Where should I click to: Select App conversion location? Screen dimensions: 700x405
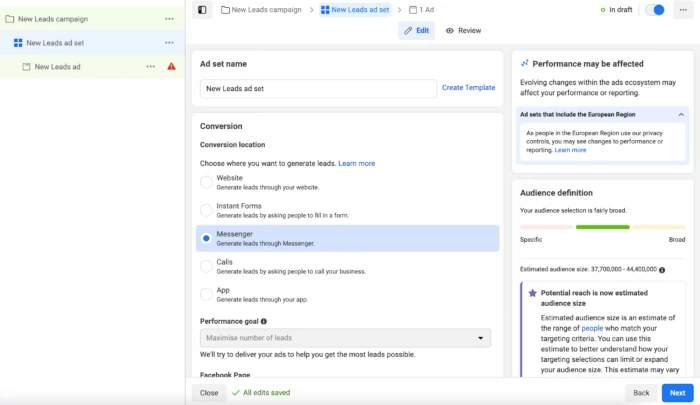tap(206, 295)
